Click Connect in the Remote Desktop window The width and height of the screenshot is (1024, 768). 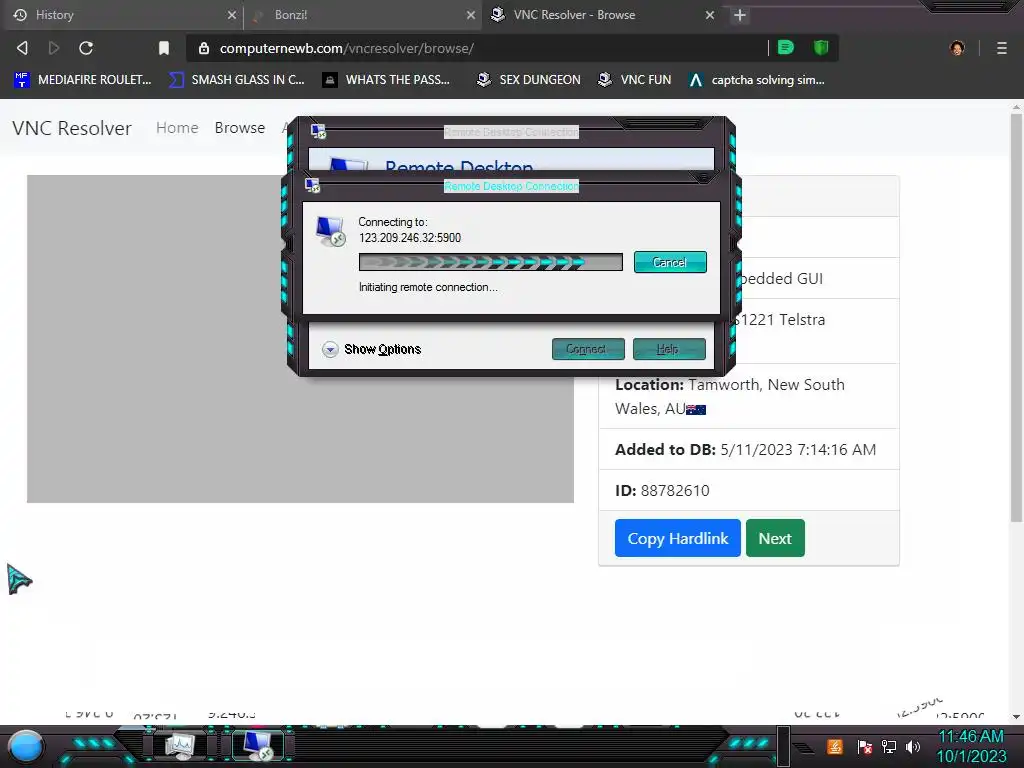tap(588, 349)
